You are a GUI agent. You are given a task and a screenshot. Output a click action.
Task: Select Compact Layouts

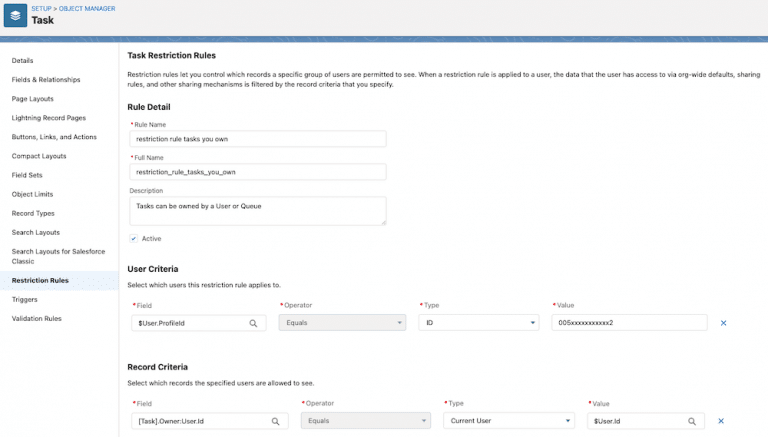pyautogui.click(x=39, y=156)
